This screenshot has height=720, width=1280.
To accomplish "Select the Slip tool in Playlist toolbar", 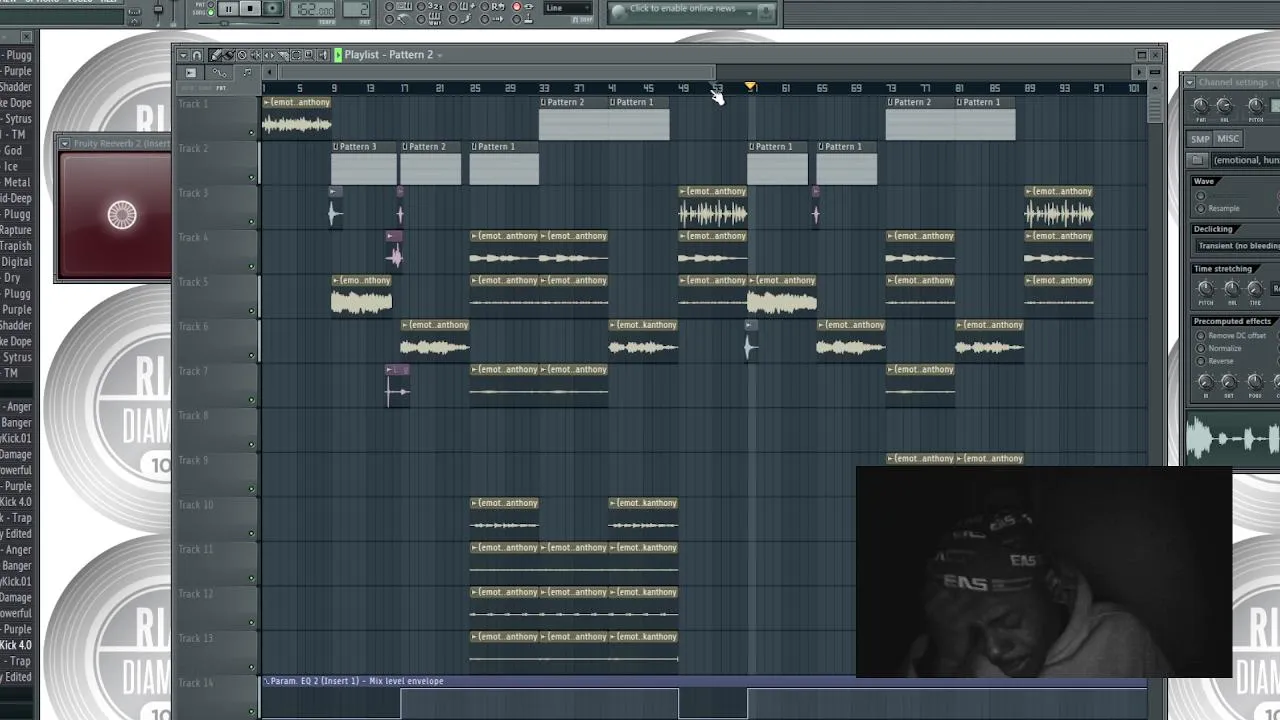I will (x=269, y=55).
